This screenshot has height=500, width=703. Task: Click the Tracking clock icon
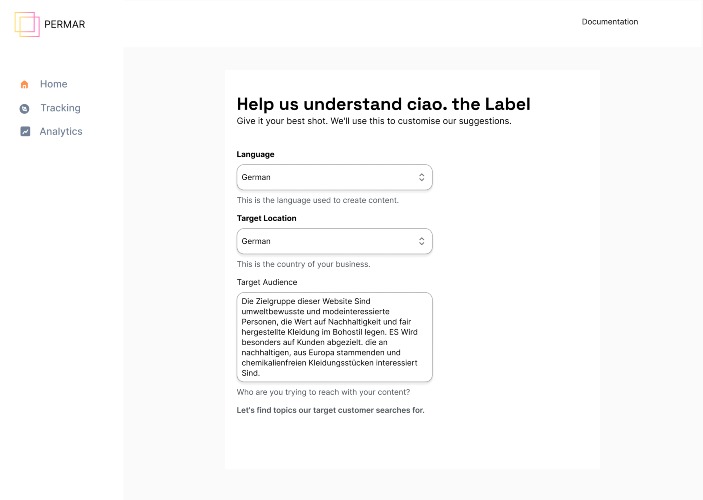[x=25, y=109]
